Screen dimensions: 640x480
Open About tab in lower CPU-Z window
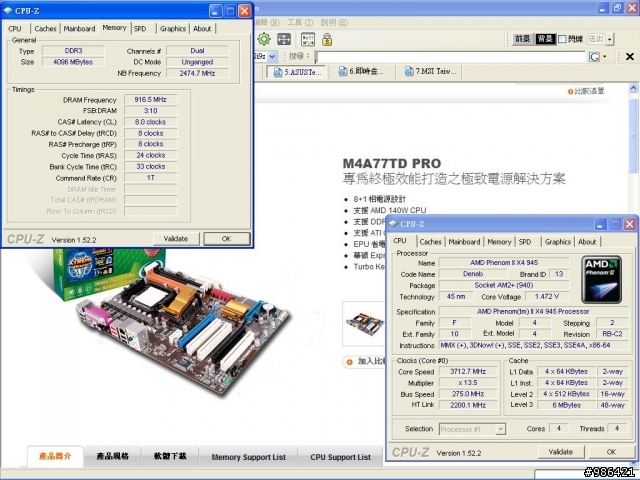pyautogui.click(x=587, y=242)
